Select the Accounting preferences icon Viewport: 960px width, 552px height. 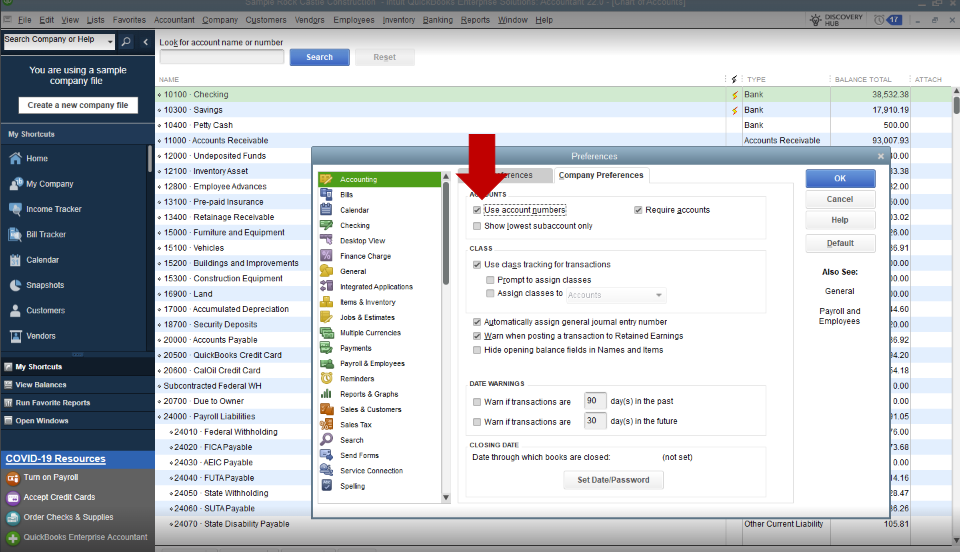[326, 179]
